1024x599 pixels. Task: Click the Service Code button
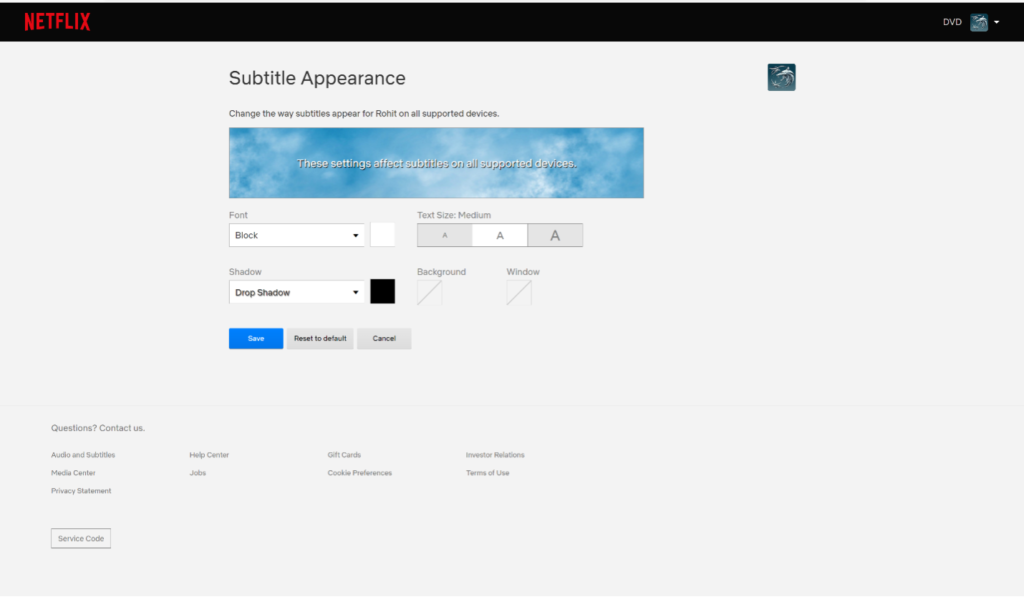coord(81,538)
